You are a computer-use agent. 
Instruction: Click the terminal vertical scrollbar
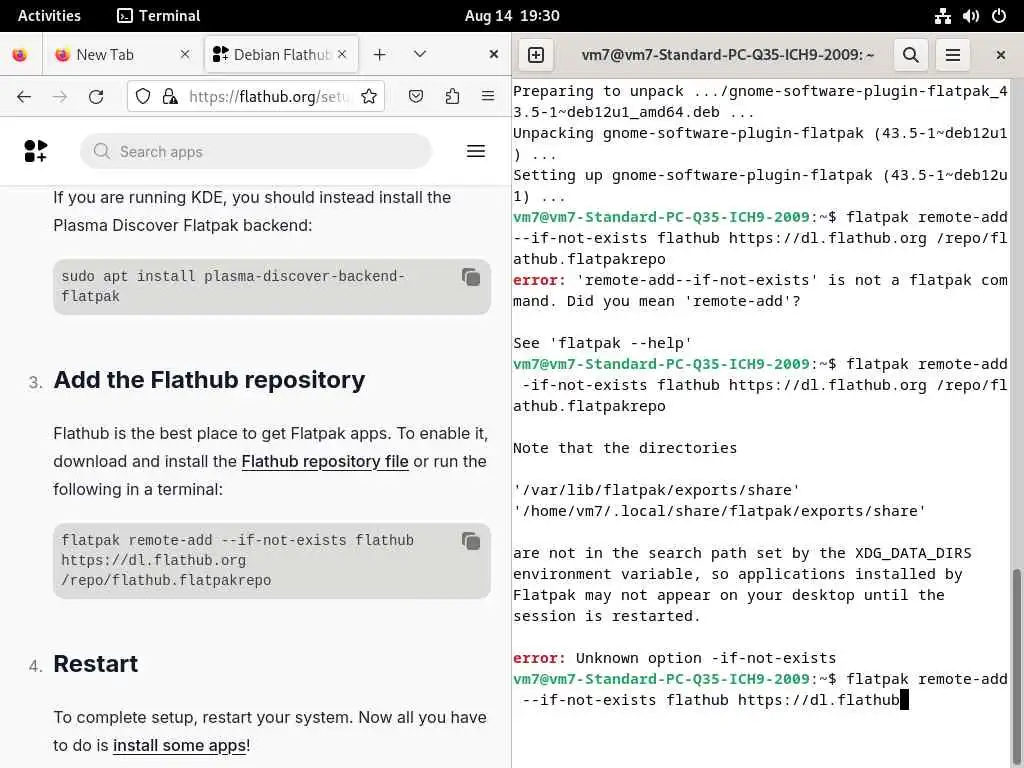(x=1016, y=666)
